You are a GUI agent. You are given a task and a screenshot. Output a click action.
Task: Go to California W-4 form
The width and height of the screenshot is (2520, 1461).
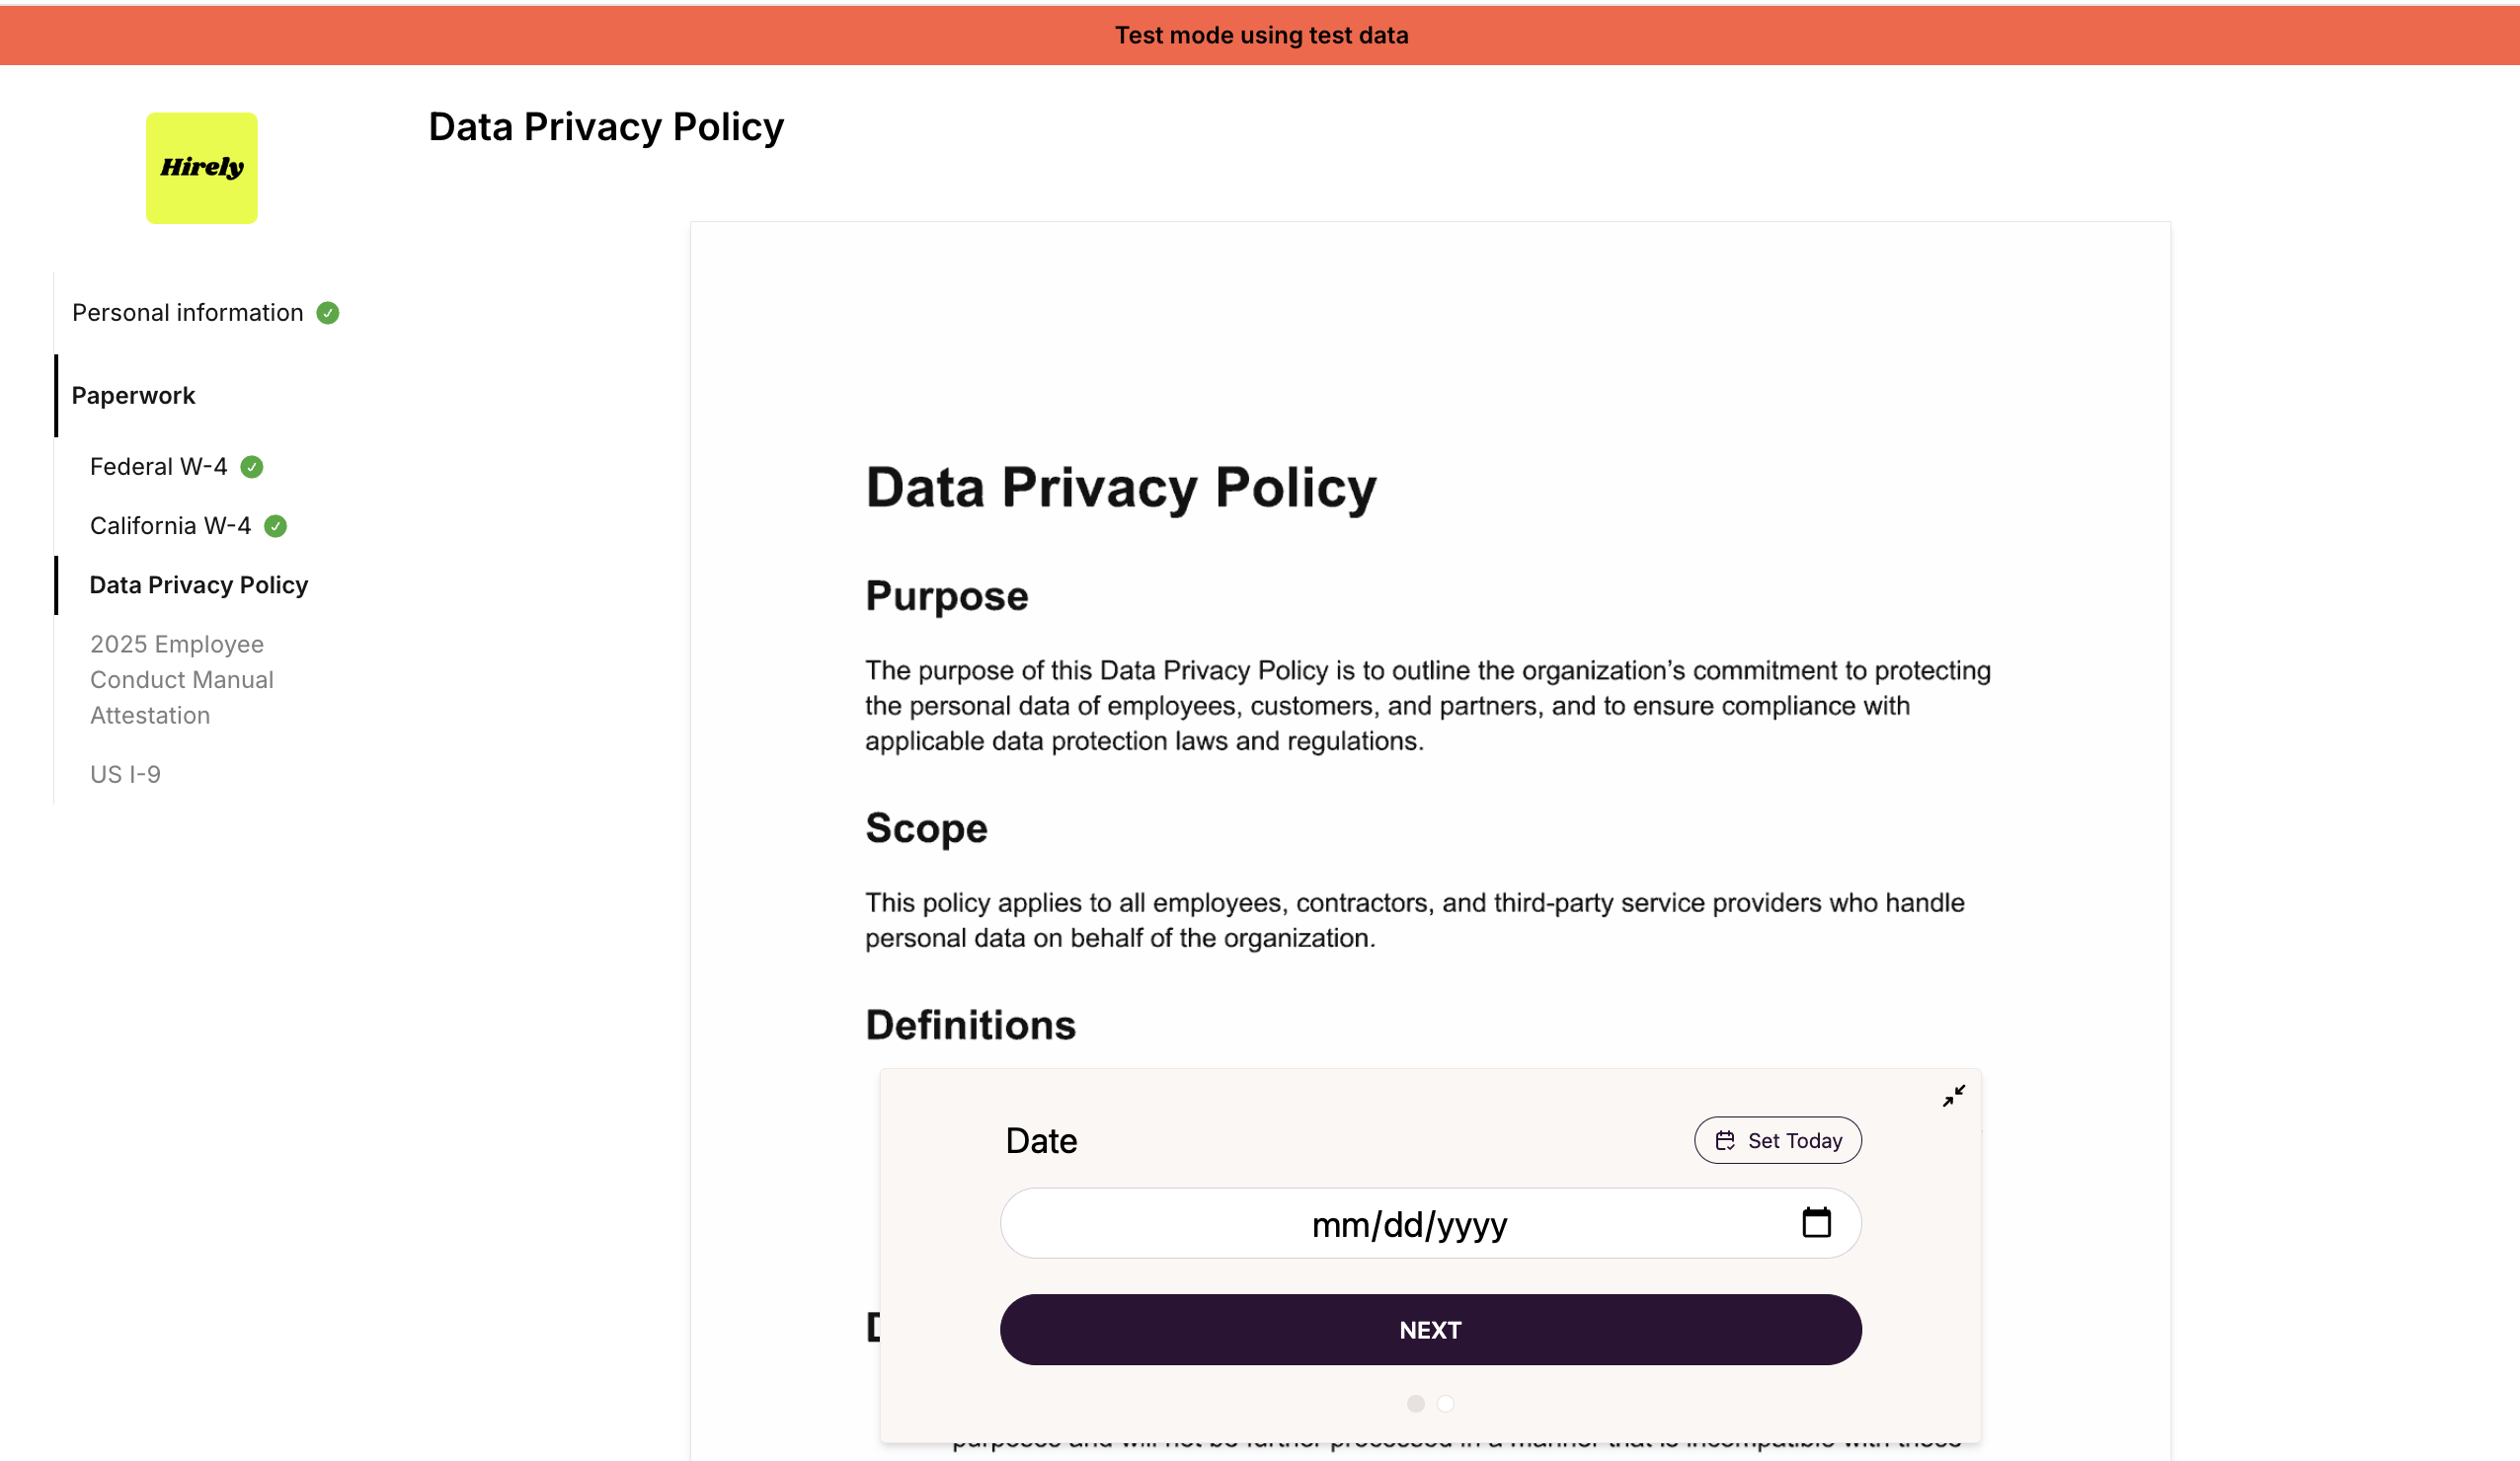pyautogui.click(x=171, y=526)
